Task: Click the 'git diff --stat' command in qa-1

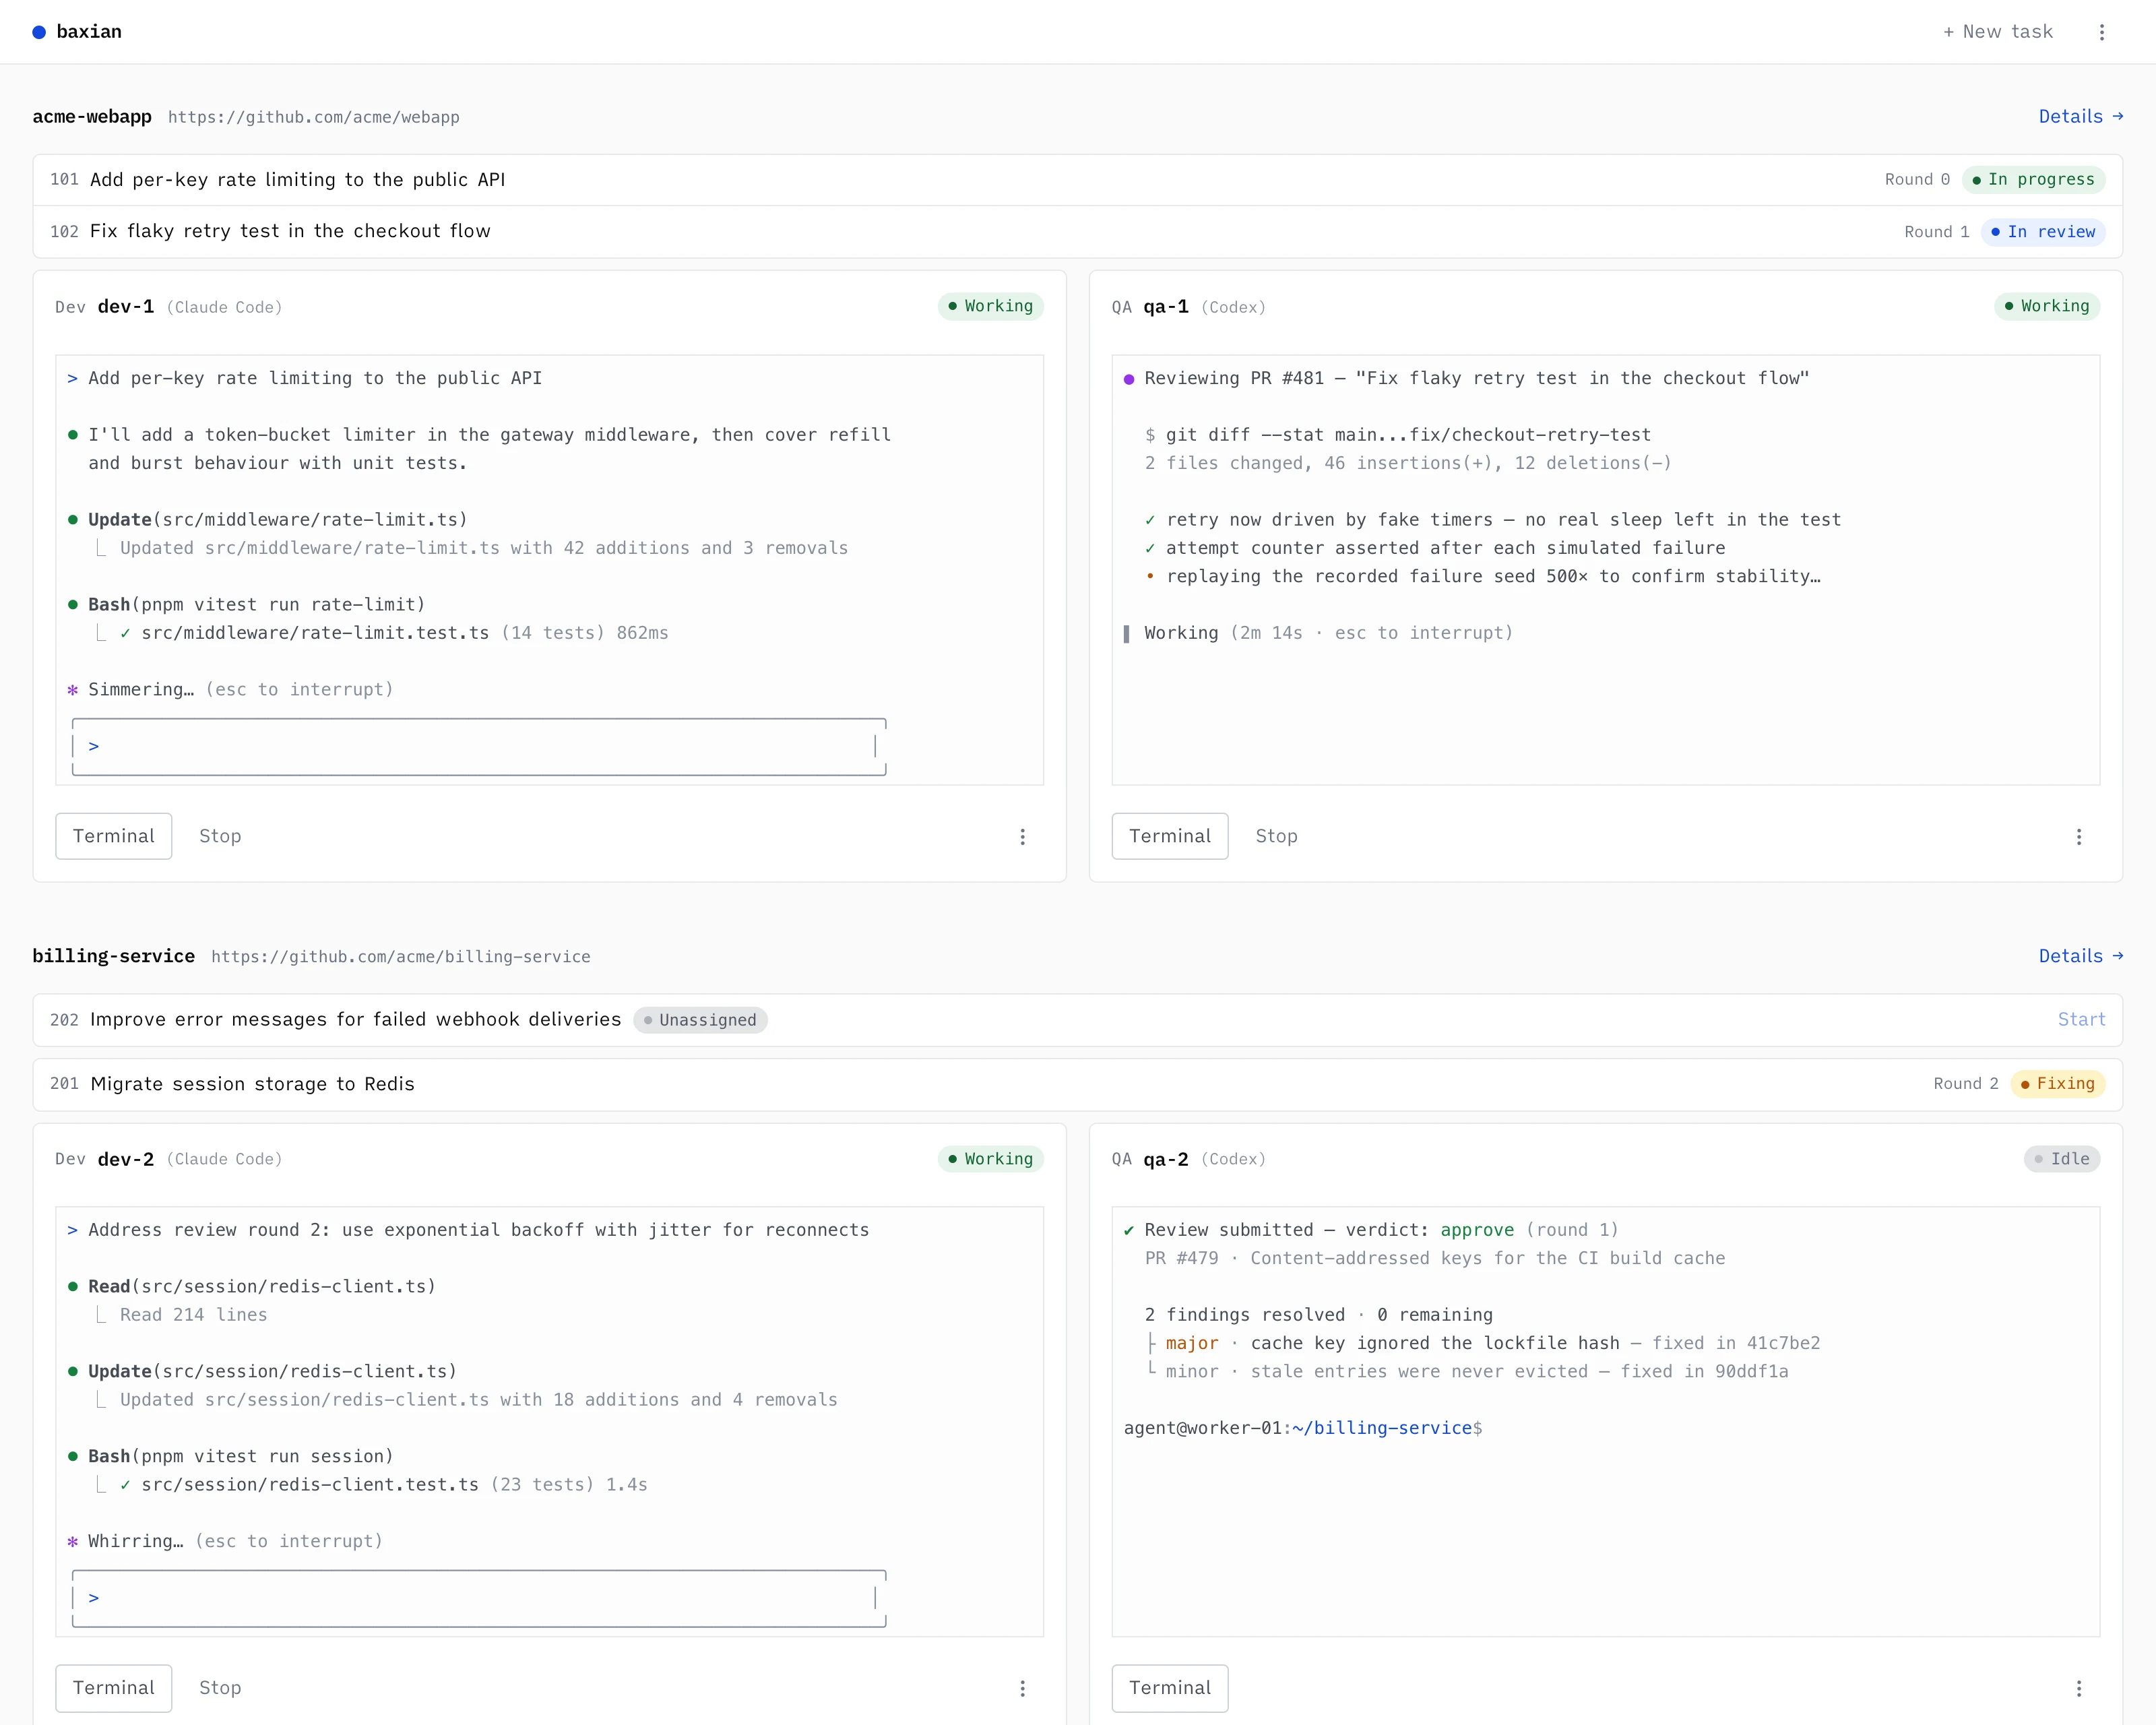Action: pos(1398,435)
